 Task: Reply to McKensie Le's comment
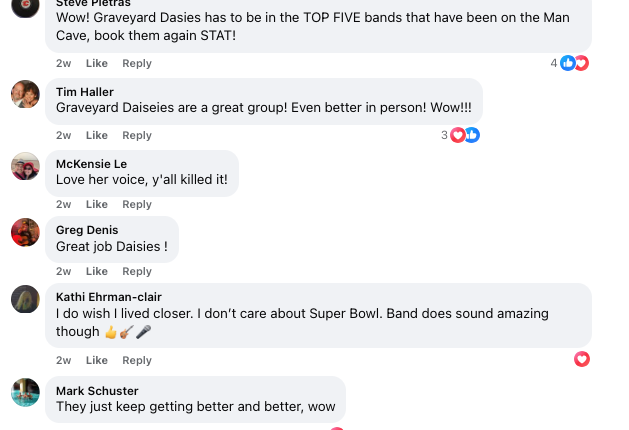[x=137, y=204]
